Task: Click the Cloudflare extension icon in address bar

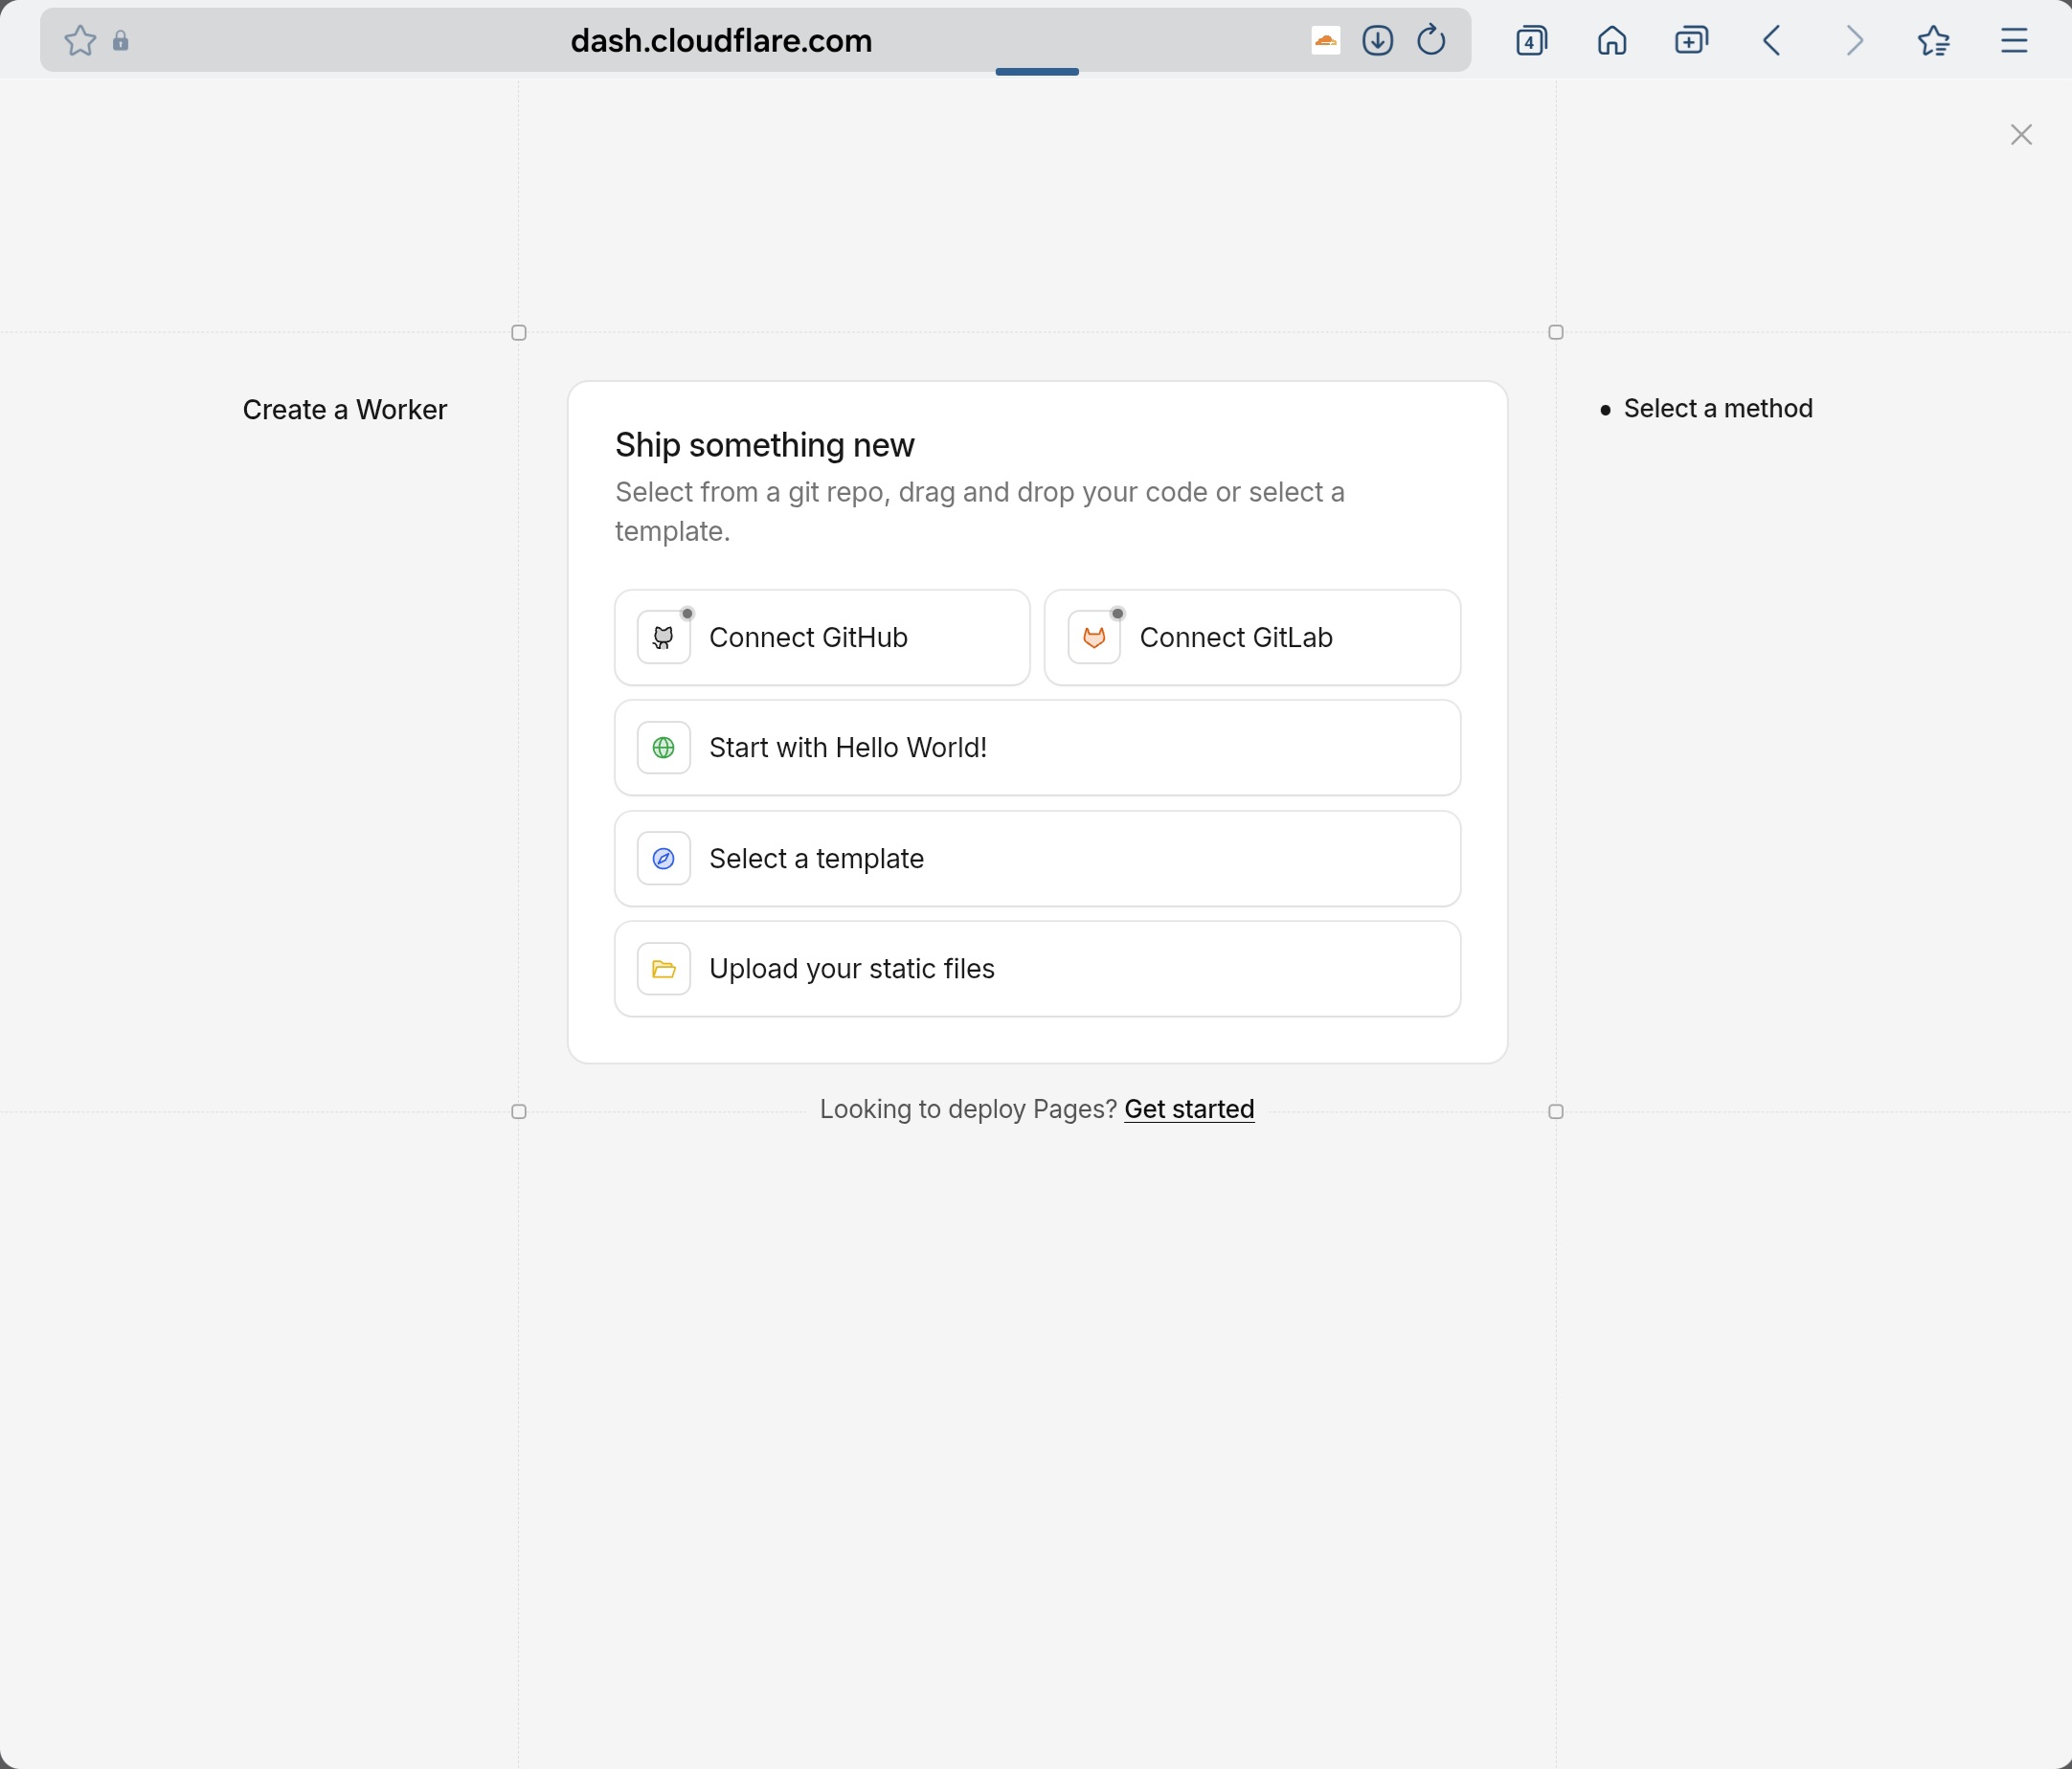Action: [x=1325, y=41]
